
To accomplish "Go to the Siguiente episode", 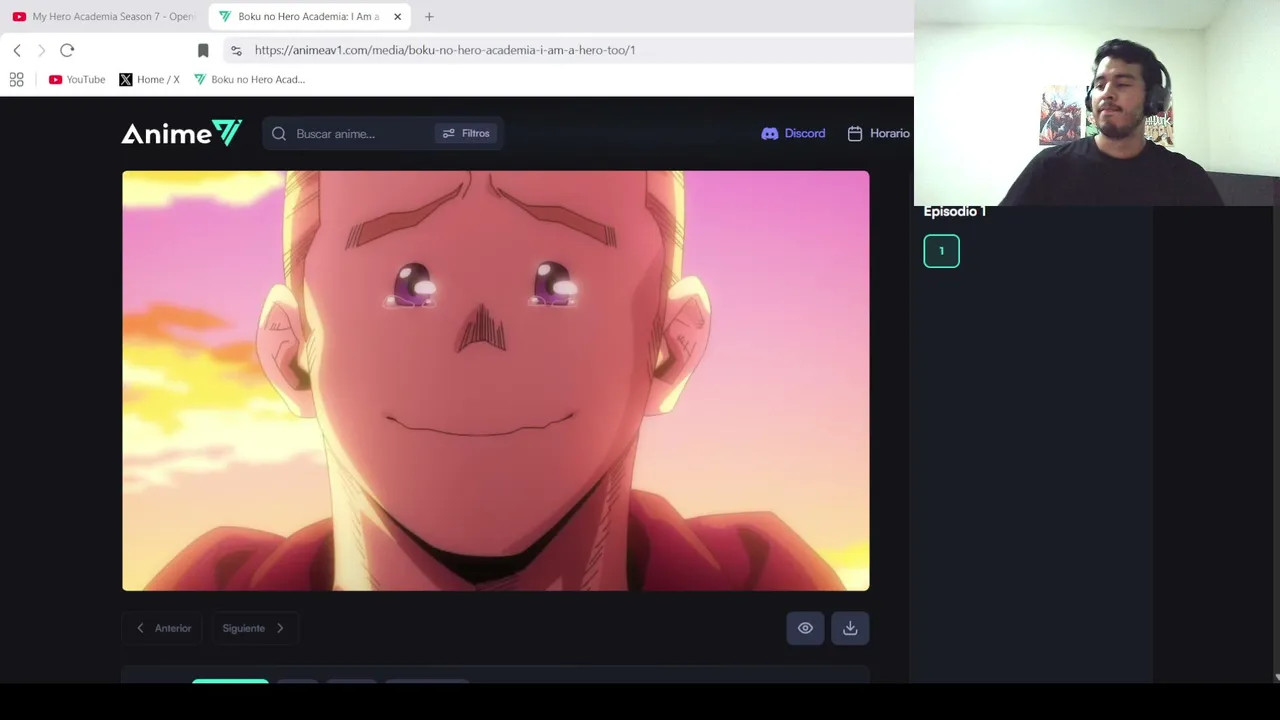I will (253, 628).
